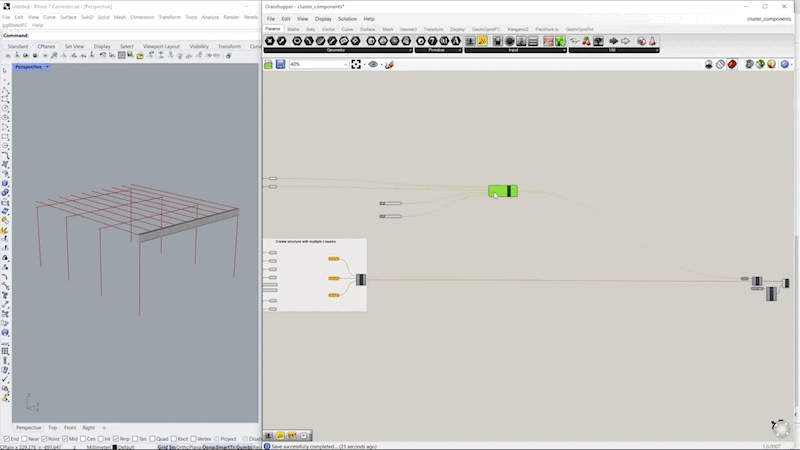Open dropdown arrow next to zoom extents
The image size is (800, 450).
(364, 65)
